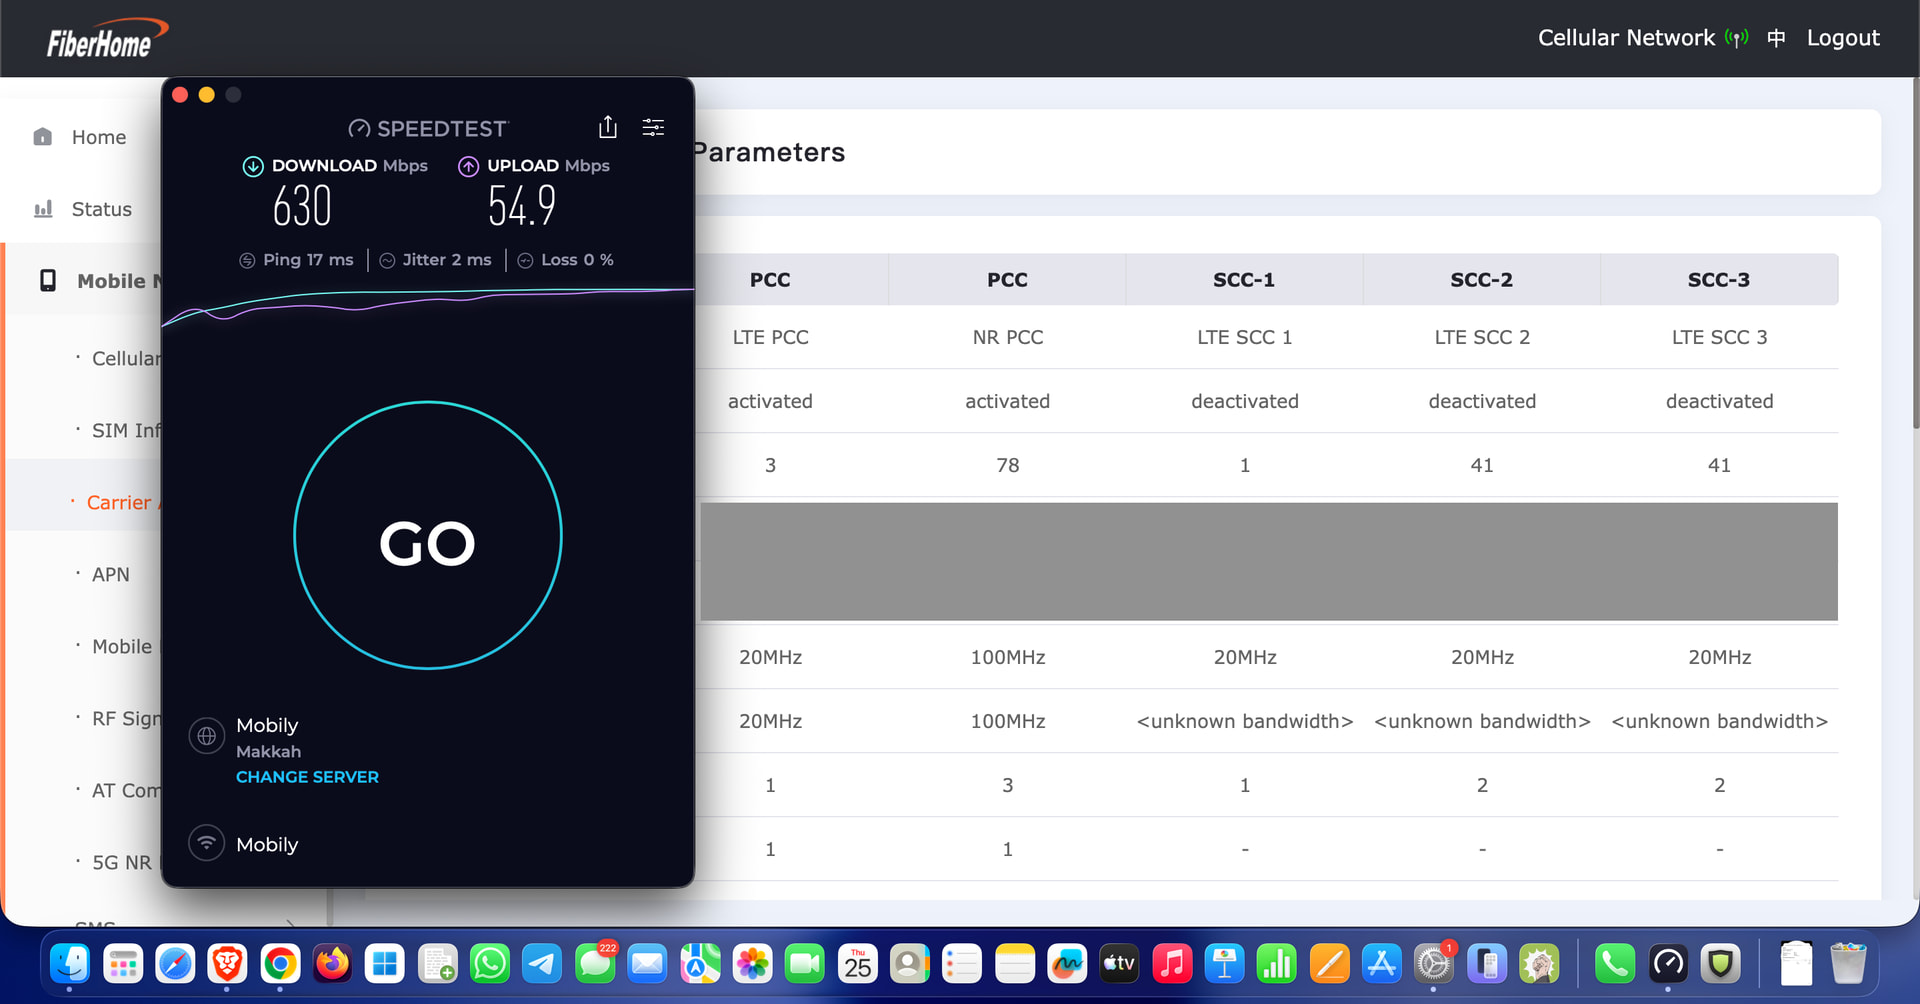Click the Cellular Network signal icon
1920x1004 pixels.
click(x=1737, y=38)
